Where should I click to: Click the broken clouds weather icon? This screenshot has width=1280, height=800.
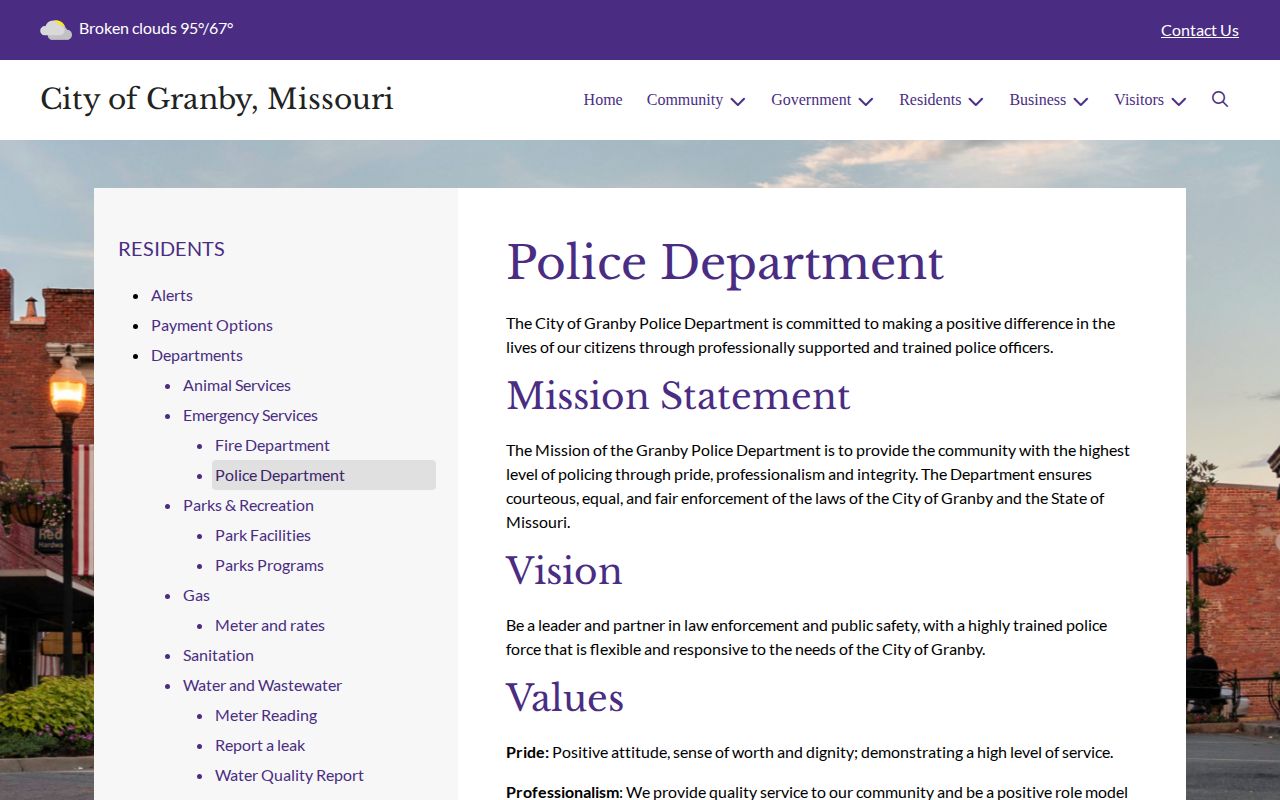pyautogui.click(x=56, y=30)
